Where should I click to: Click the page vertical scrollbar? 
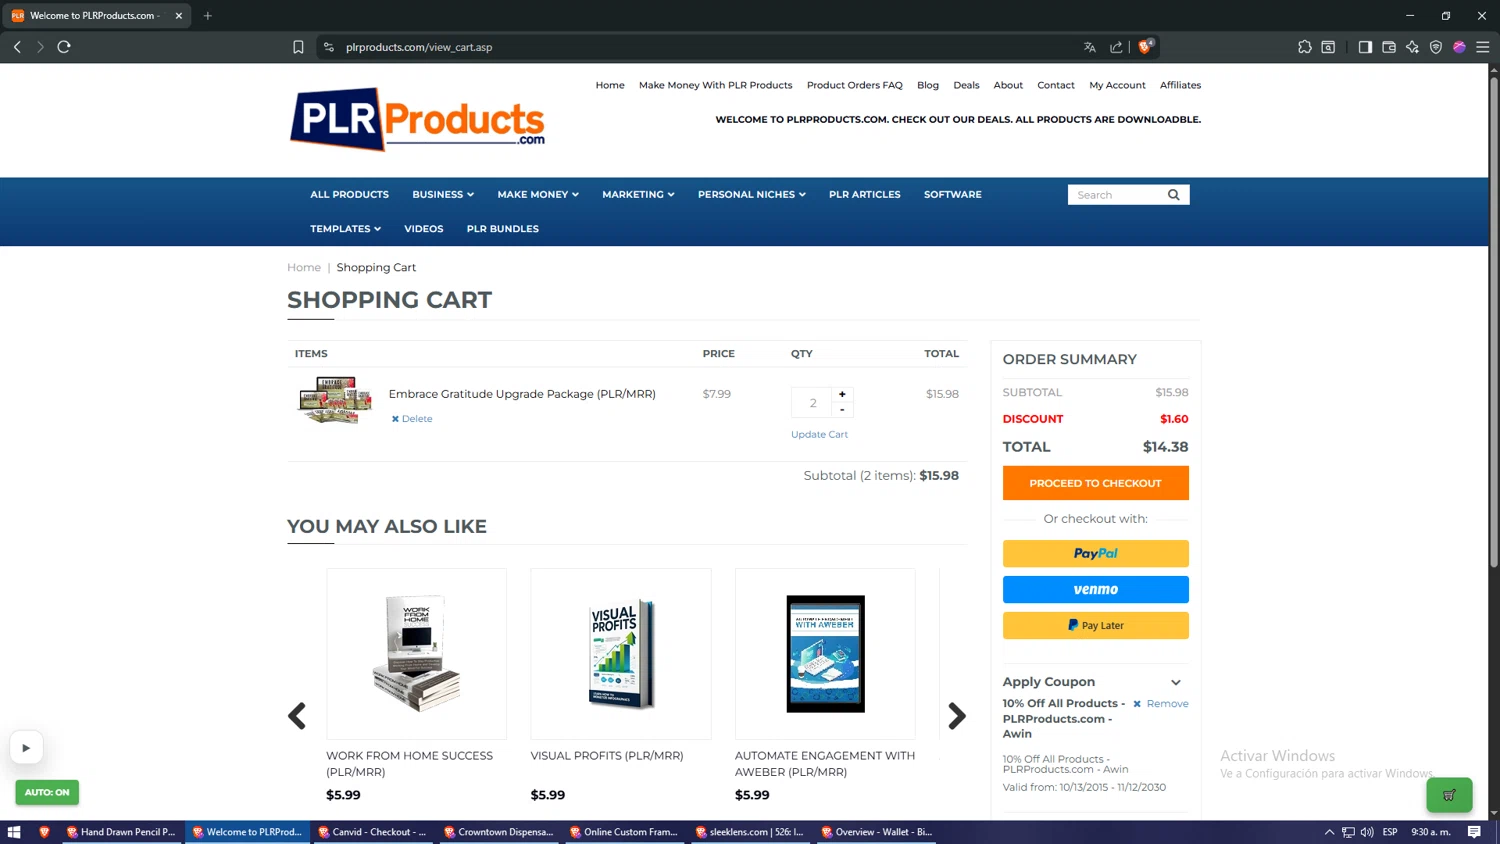click(1494, 320)
